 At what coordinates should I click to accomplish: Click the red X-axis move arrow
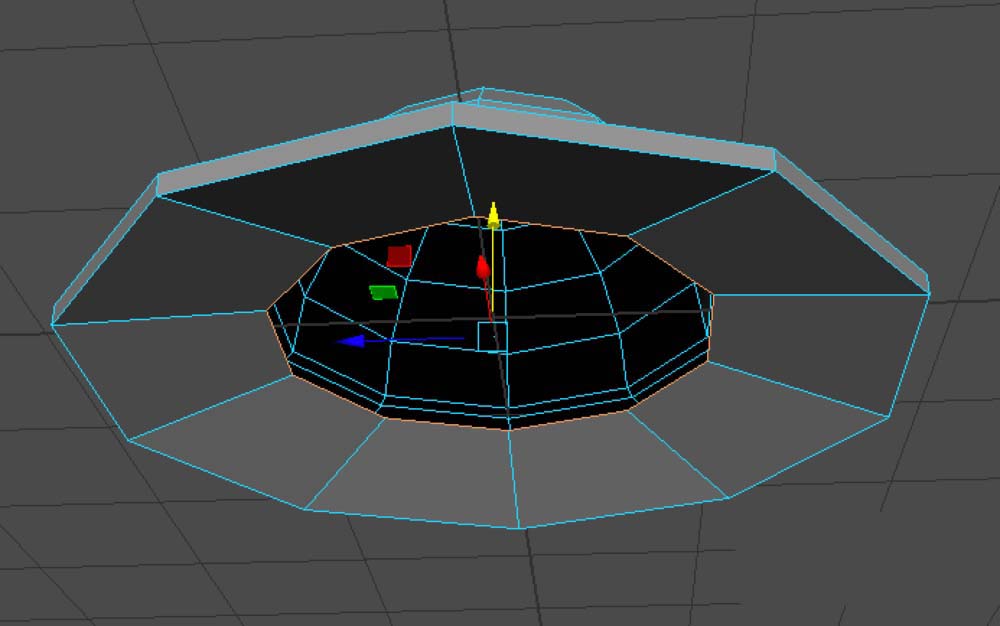coord(483,267)
